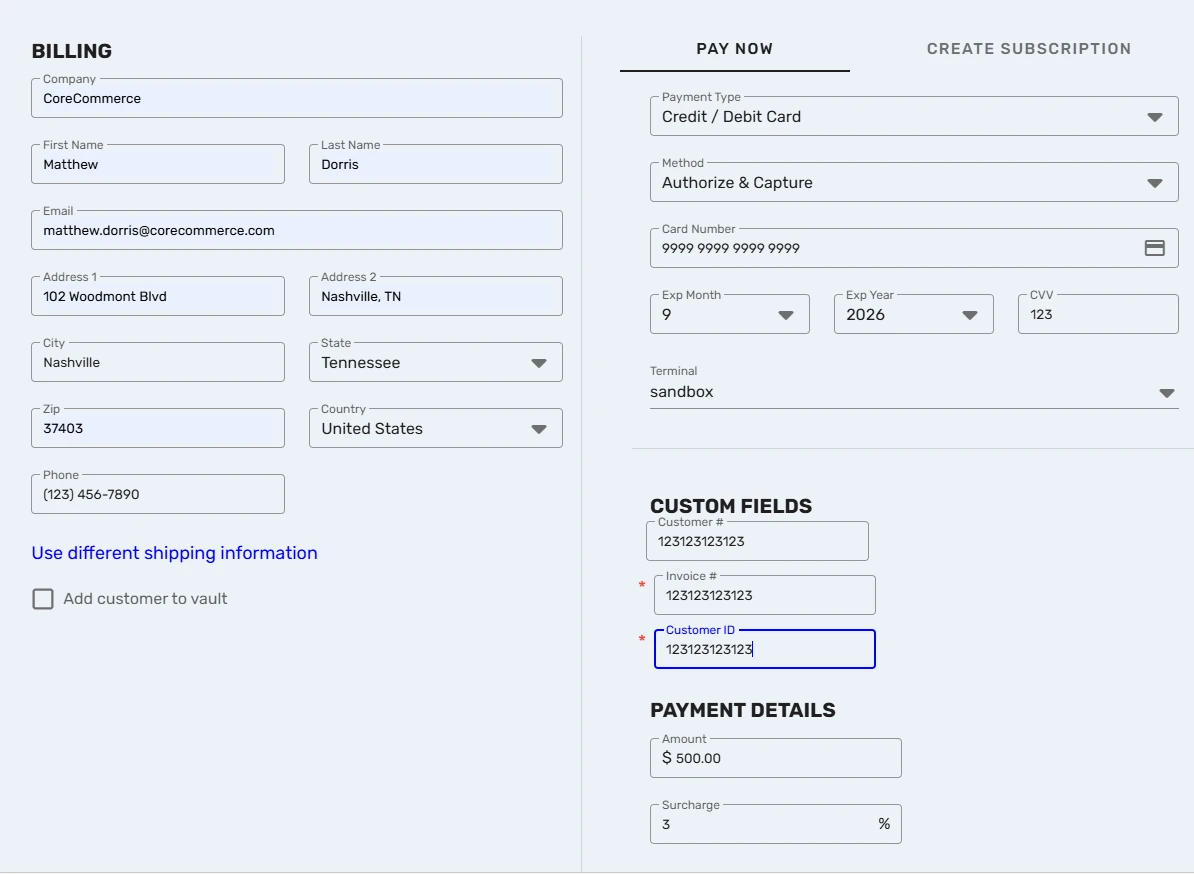The height and width of the screenshot is (874, 1194).
Task: Switch to the Pay Now tab
Action: click(x=735, y=49)
